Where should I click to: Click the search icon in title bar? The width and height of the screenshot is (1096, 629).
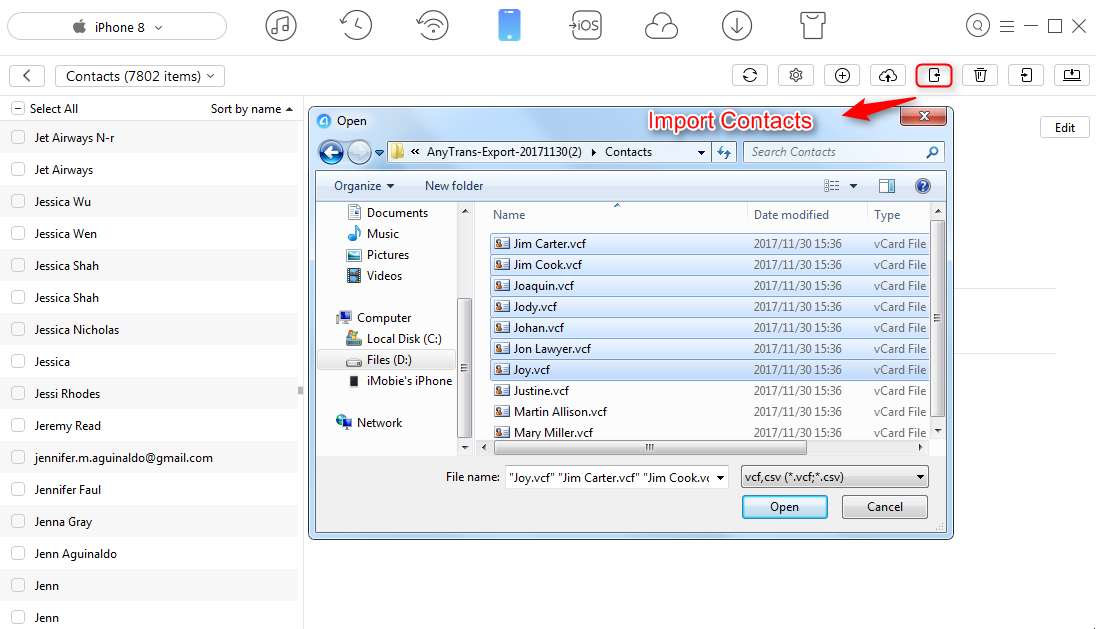(978, 27)
